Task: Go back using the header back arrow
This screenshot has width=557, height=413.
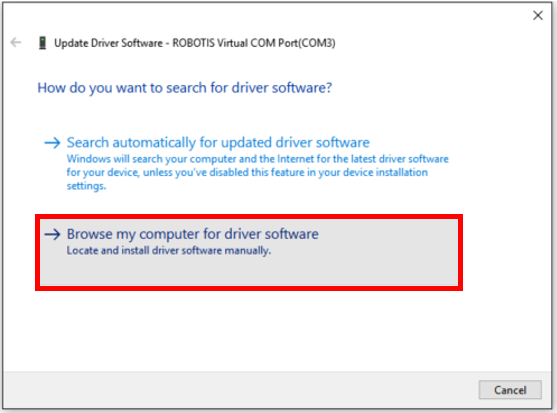Action: click(16, 43)
